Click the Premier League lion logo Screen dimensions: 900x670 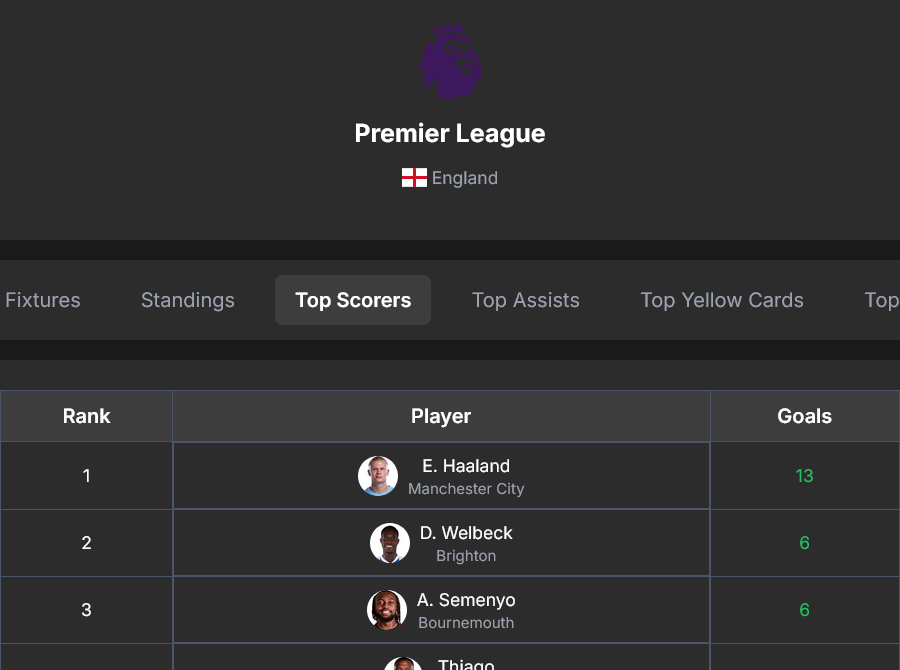450,62
